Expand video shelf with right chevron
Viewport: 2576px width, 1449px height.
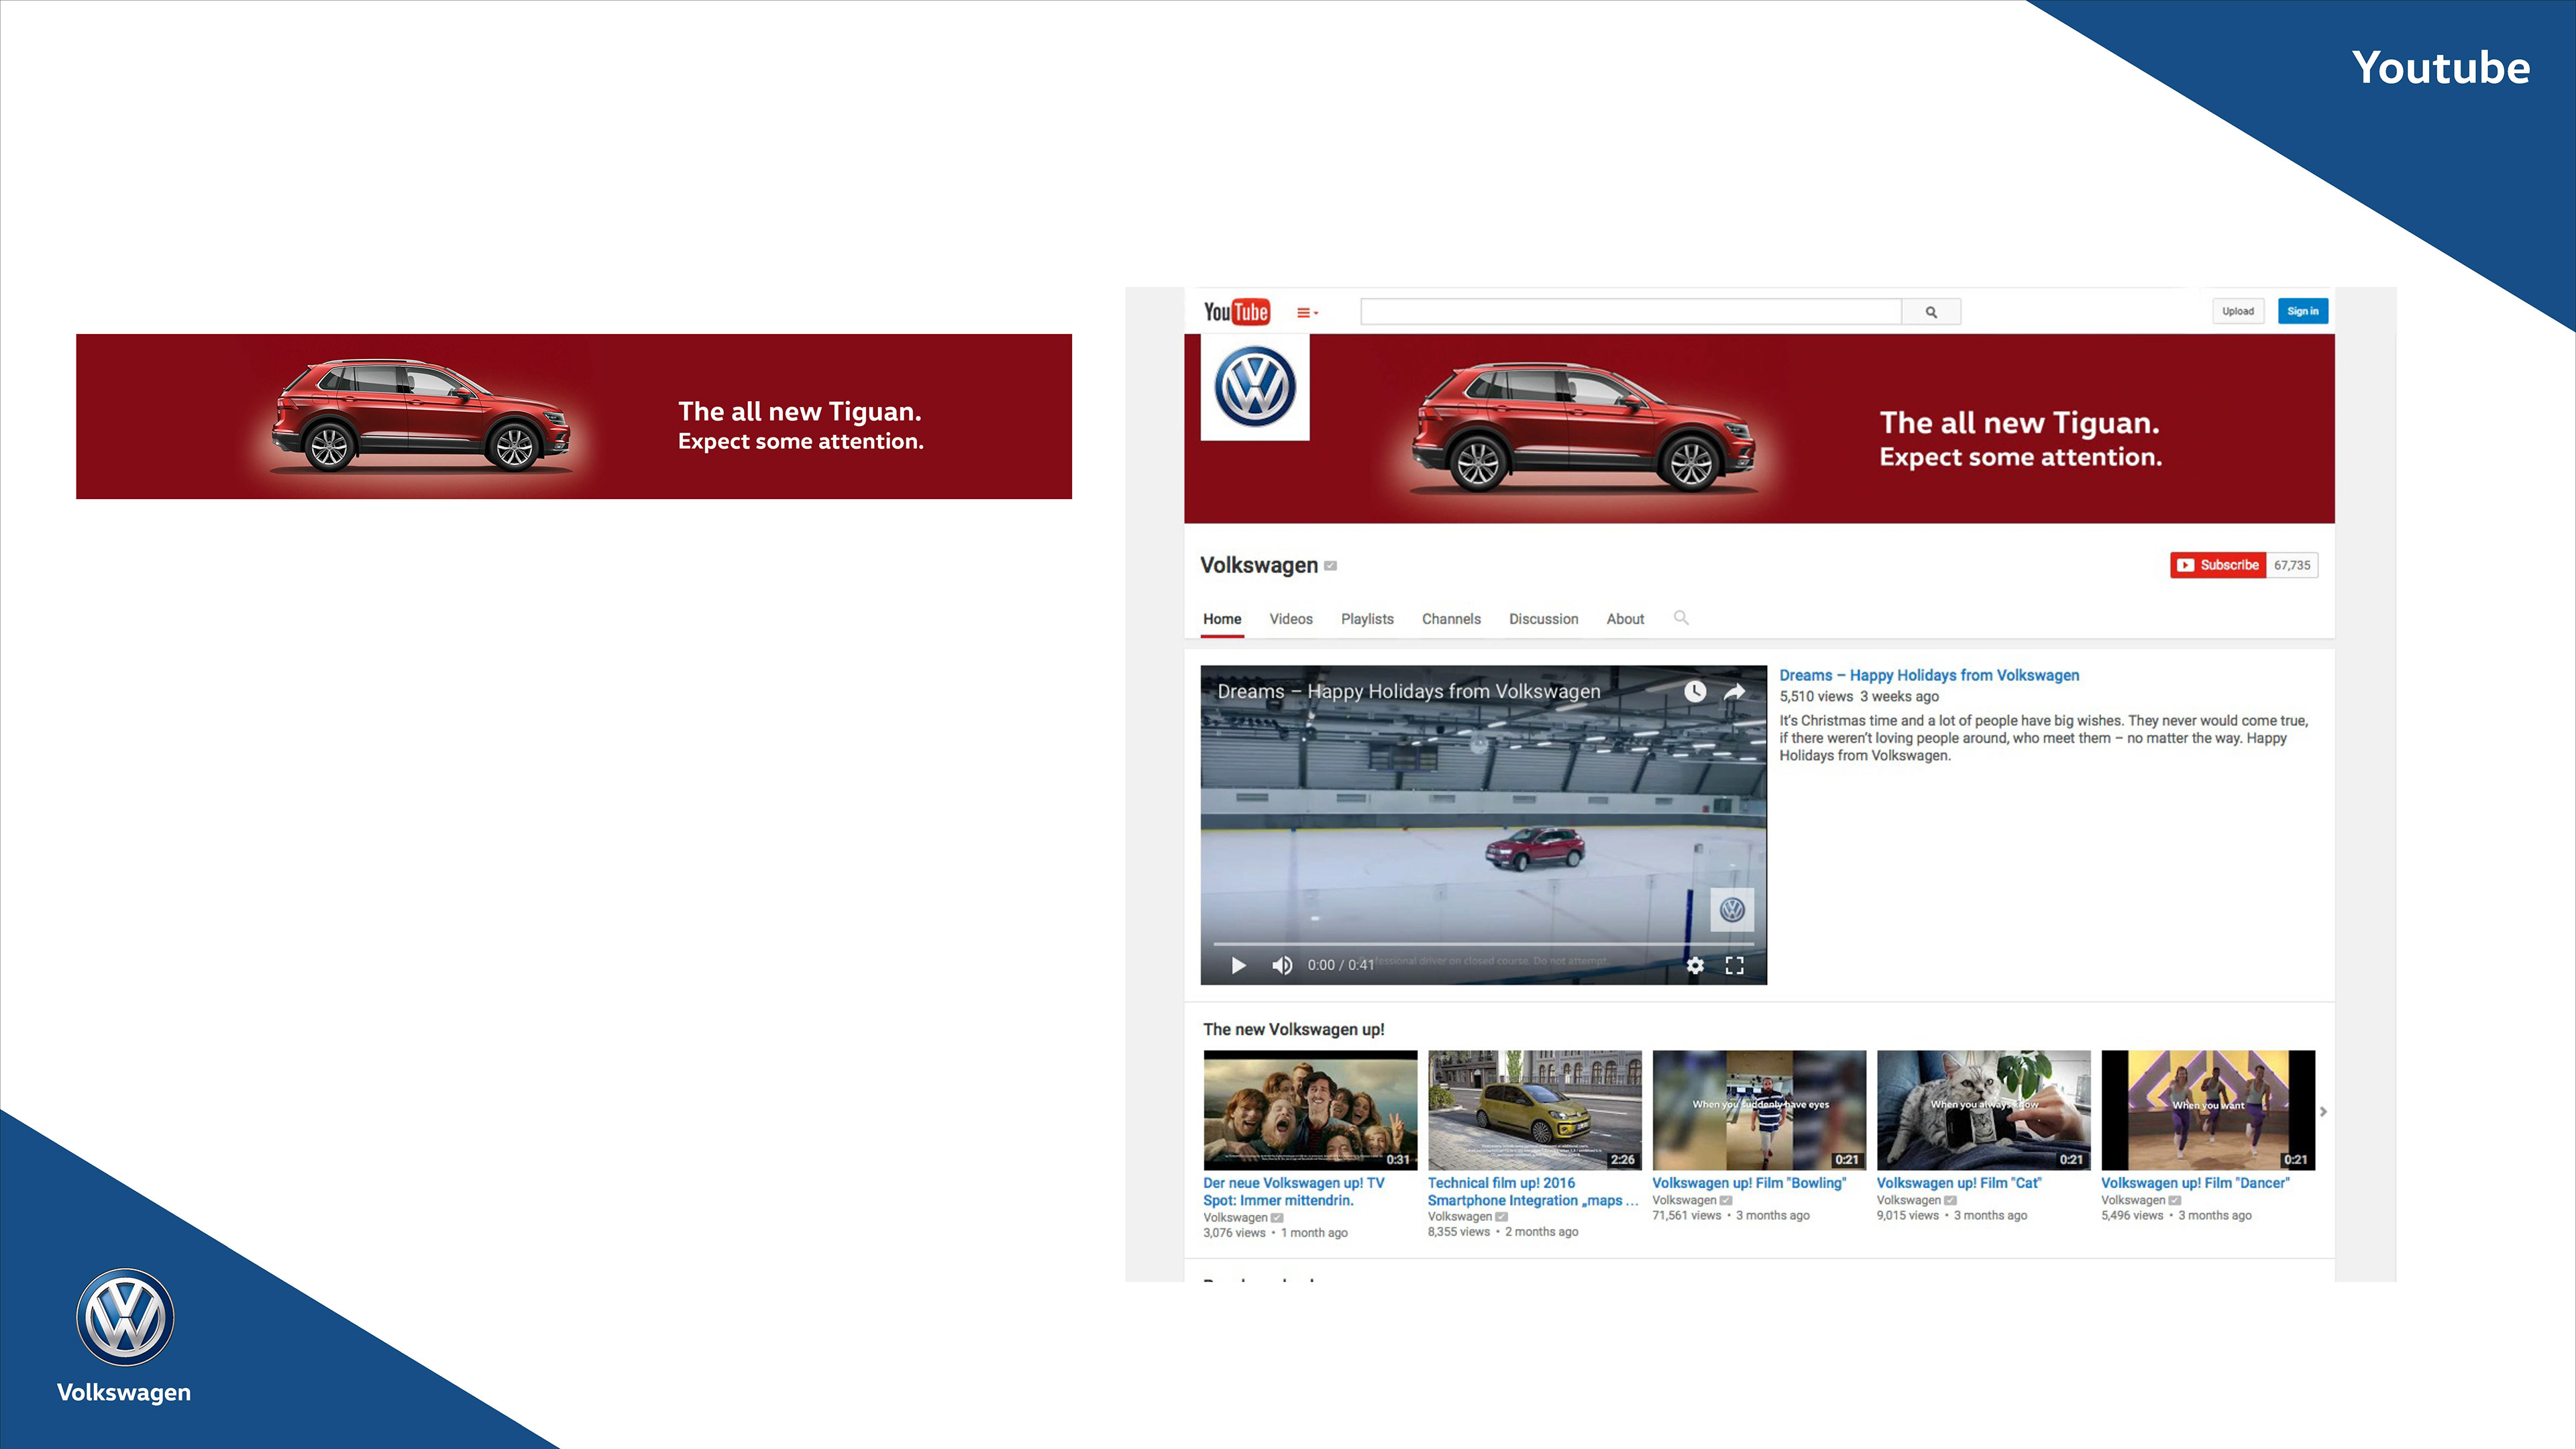[2323, 1111]
